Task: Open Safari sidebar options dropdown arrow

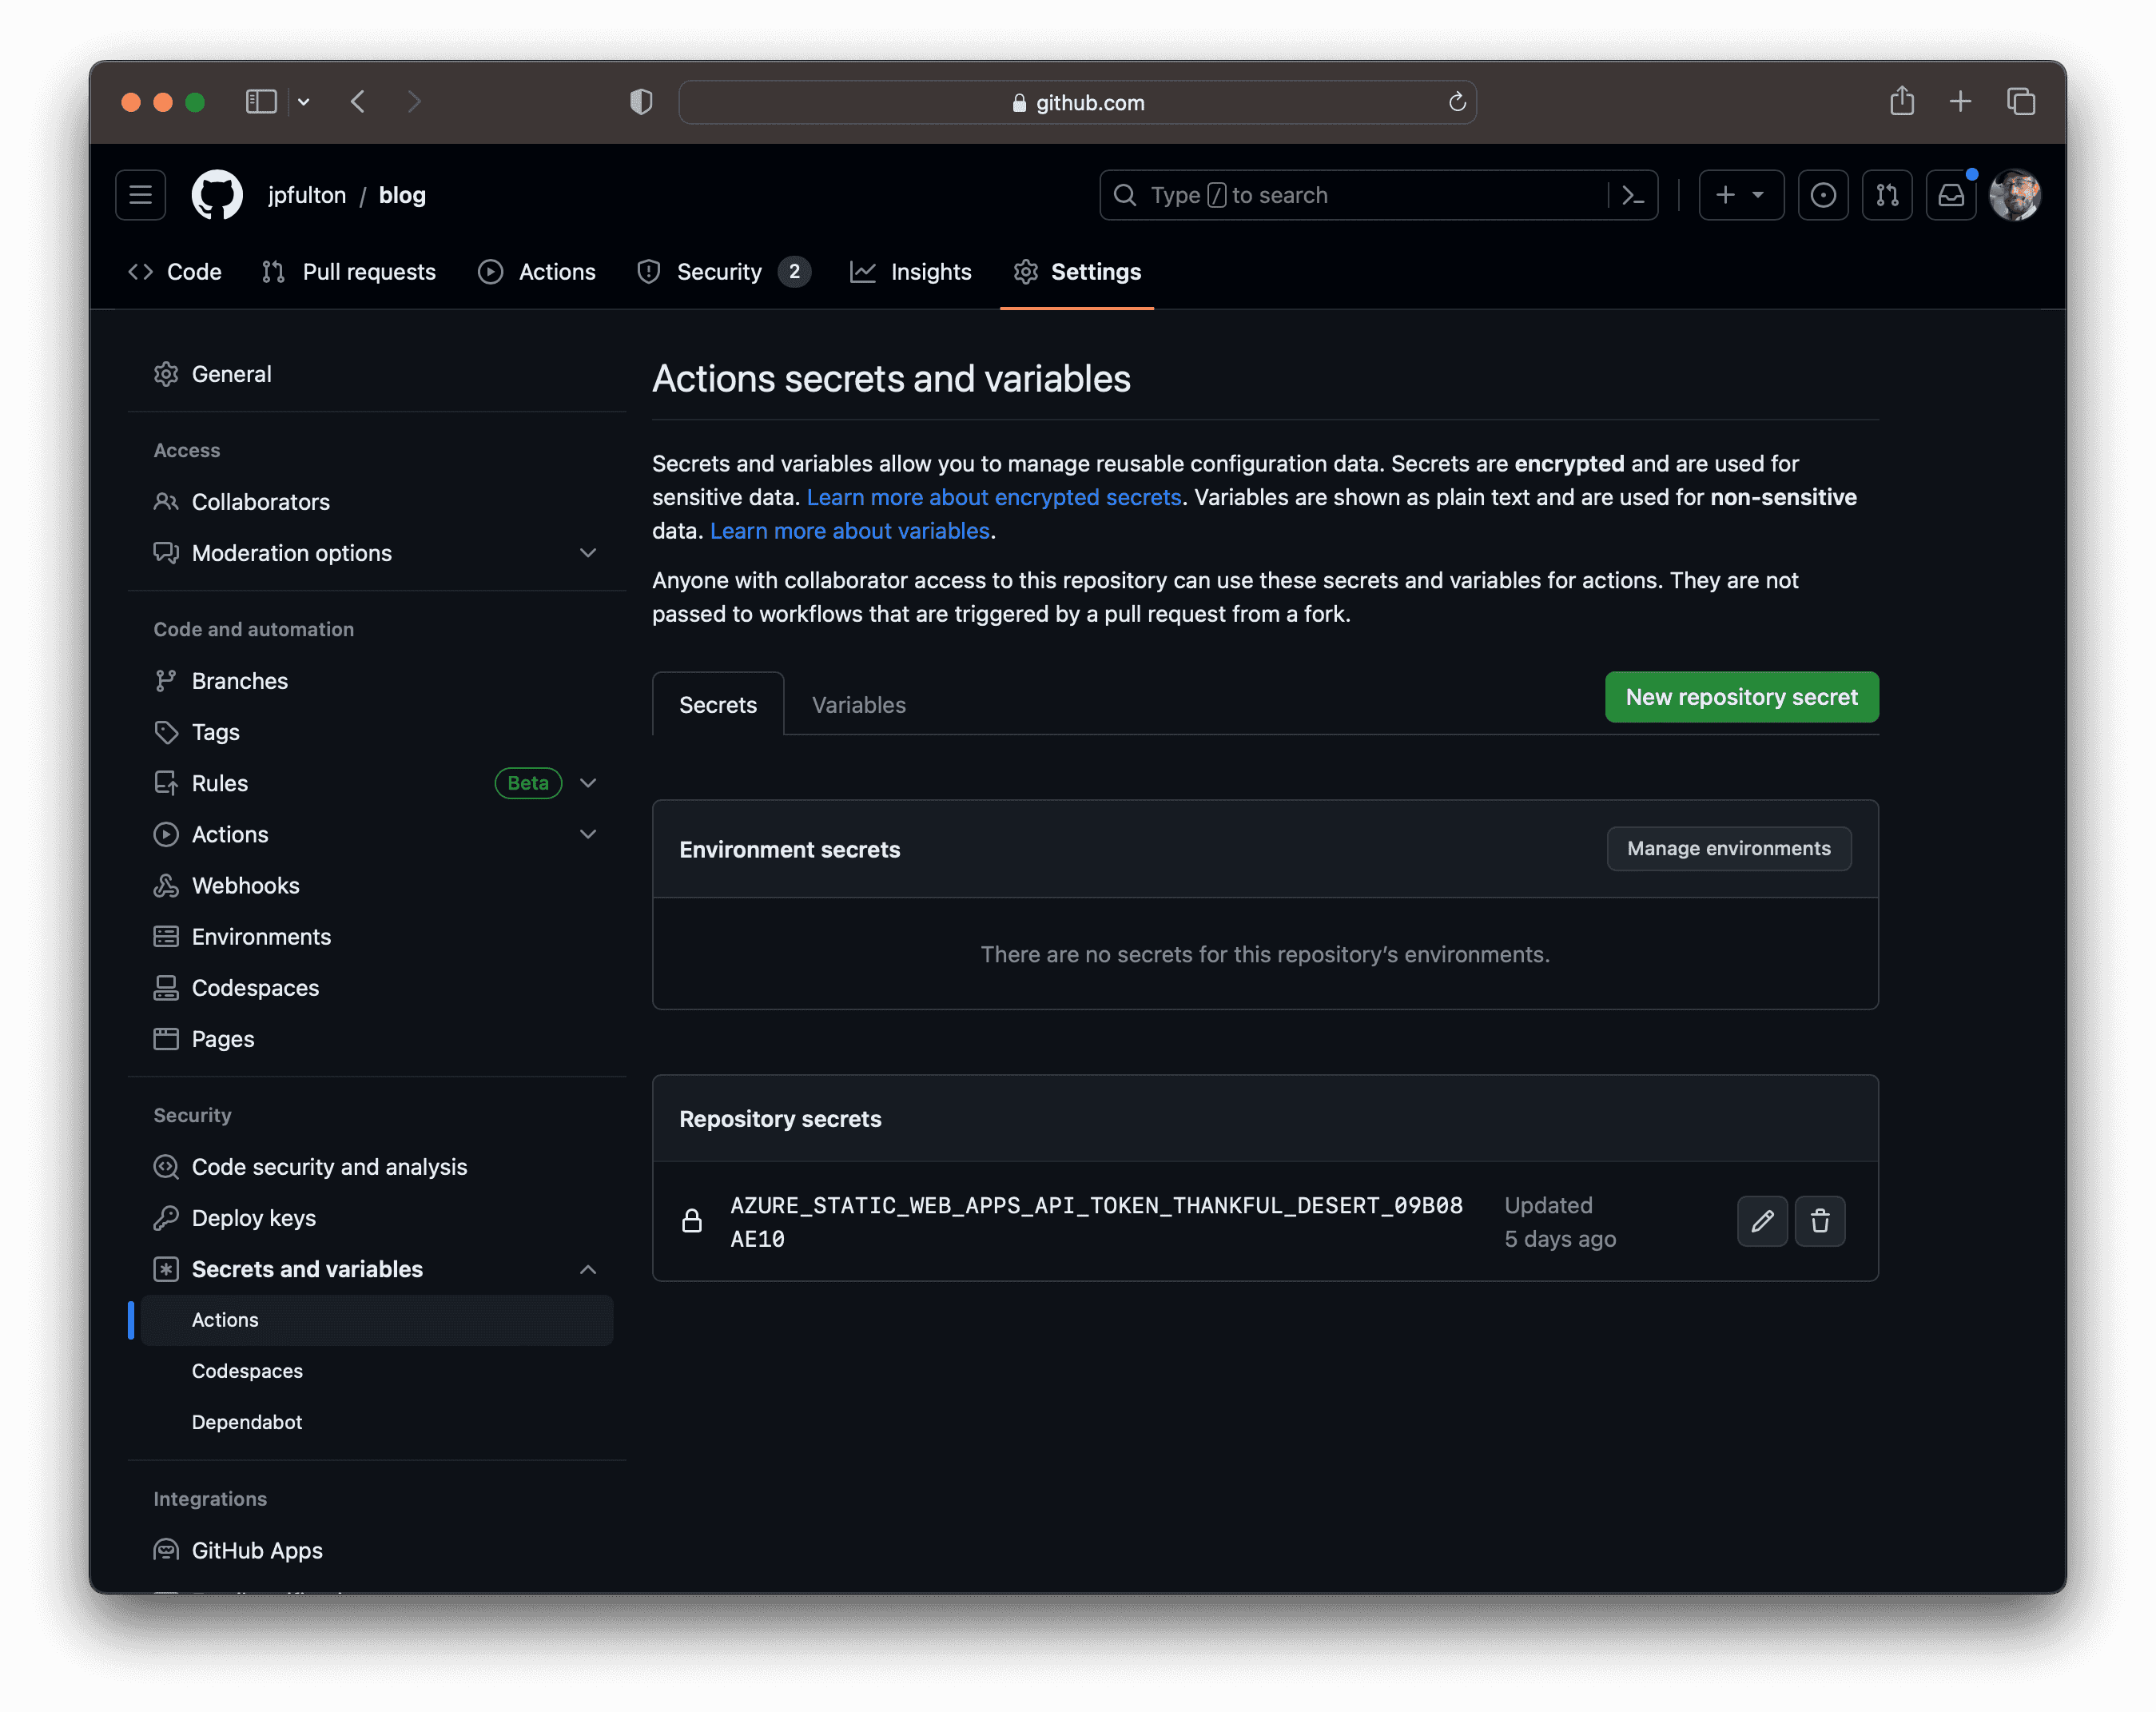Action: [303, 102]
